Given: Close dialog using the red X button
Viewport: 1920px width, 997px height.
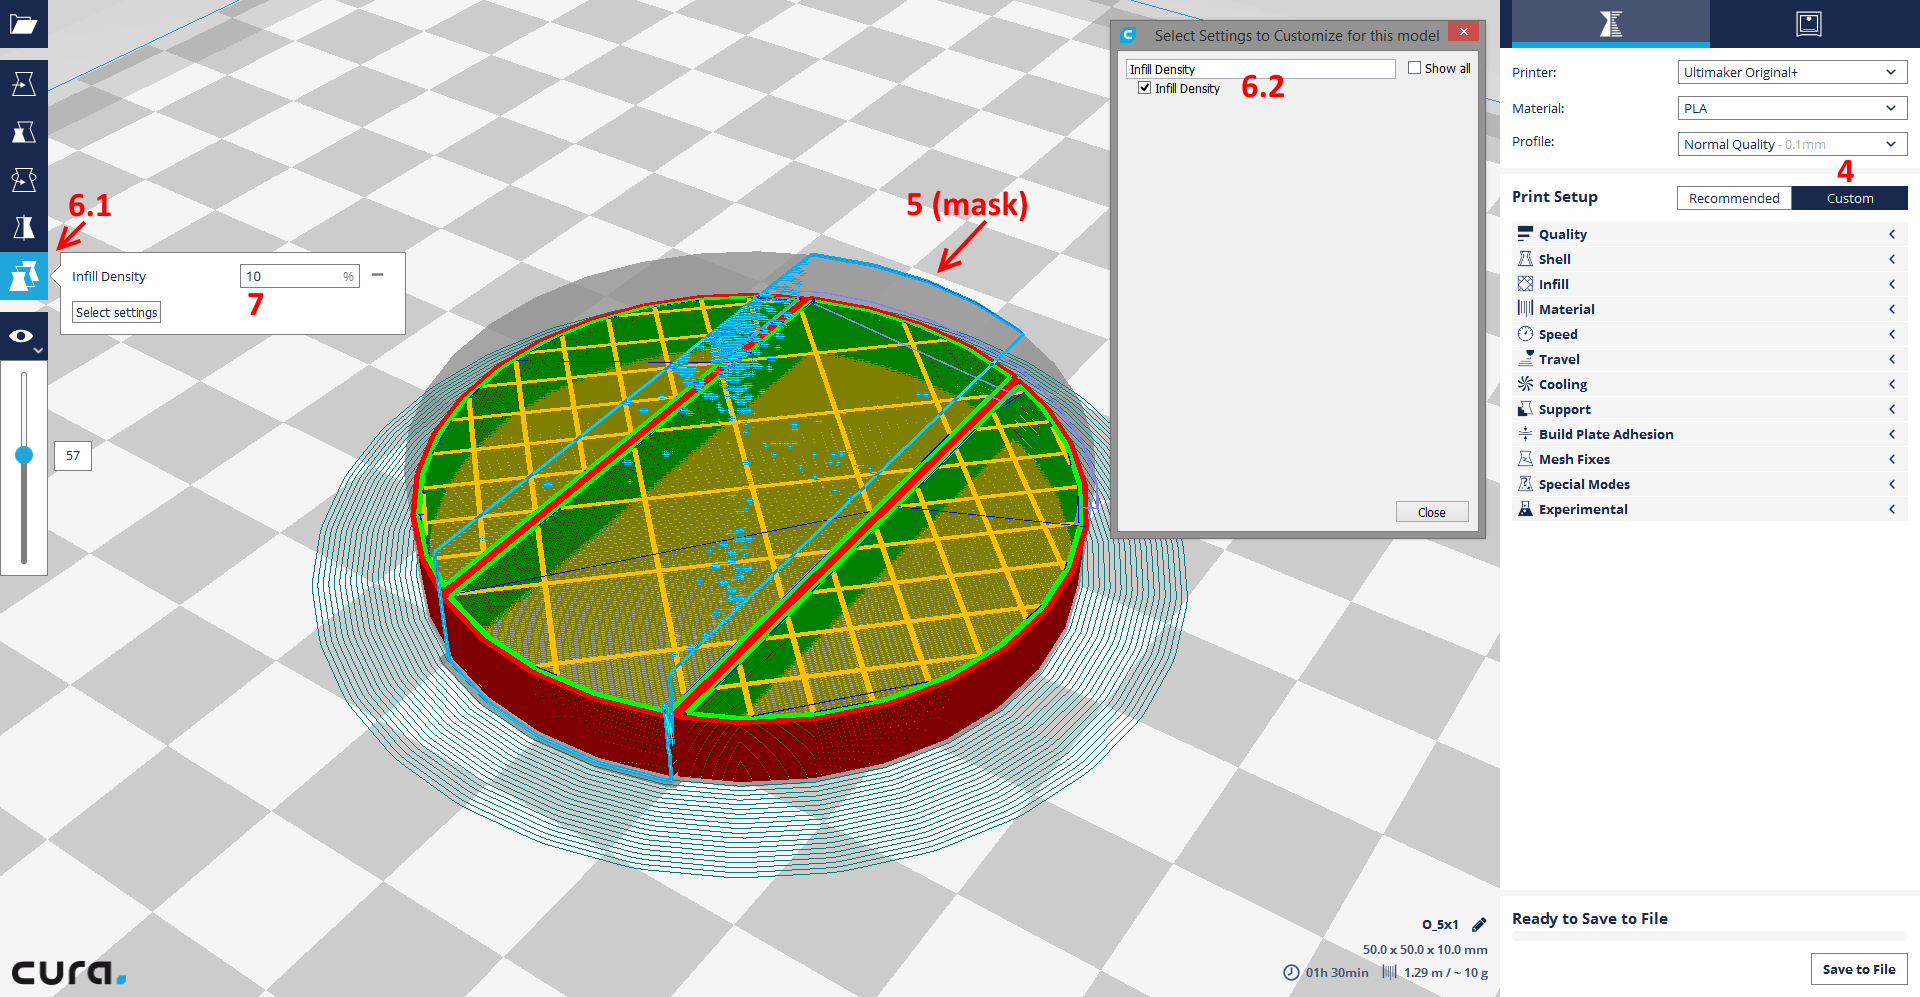Looking at the screenshot, I should tap(1463, 32).
